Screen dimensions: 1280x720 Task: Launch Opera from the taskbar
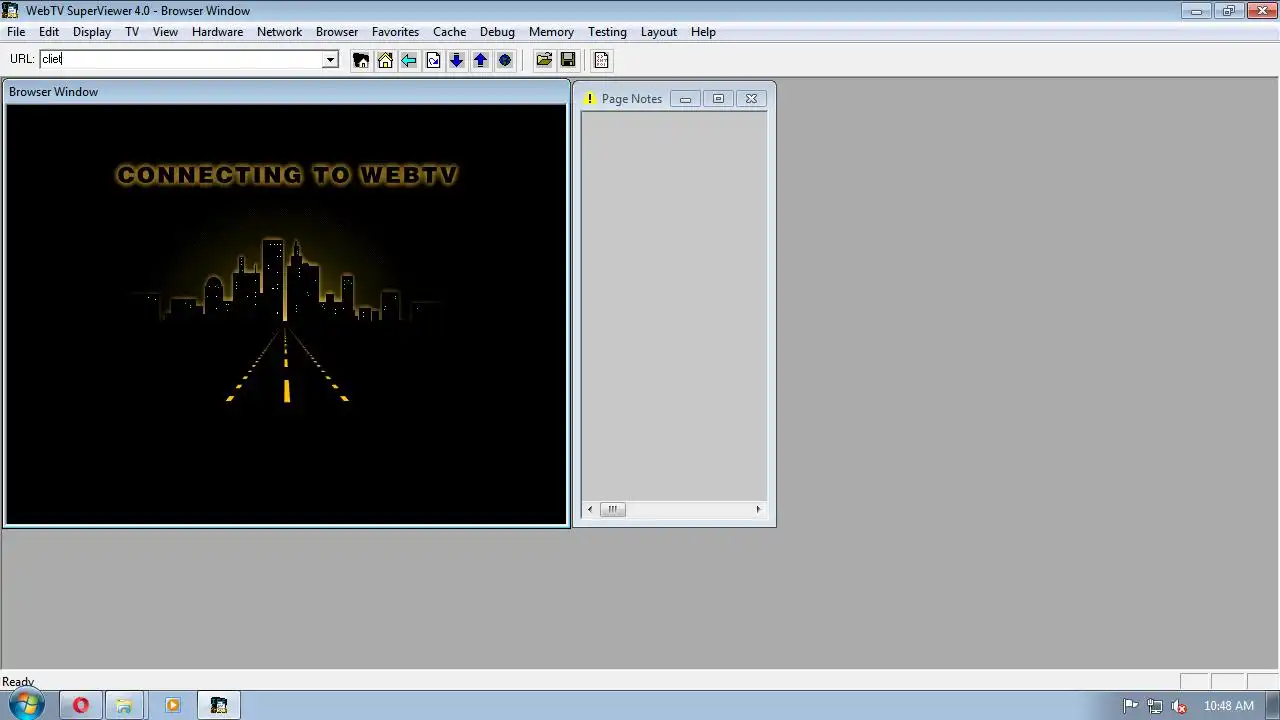tap(81, 705)
